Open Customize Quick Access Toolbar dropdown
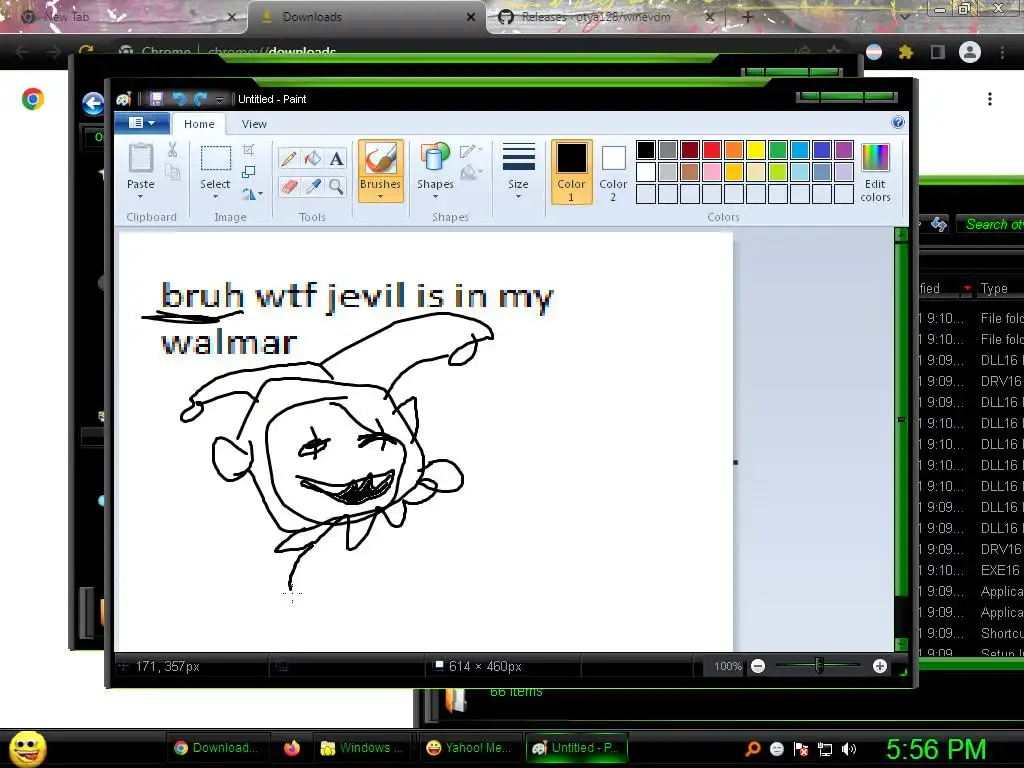The width and height of the screenshot is (1024, 768). [x=219, y=99]
